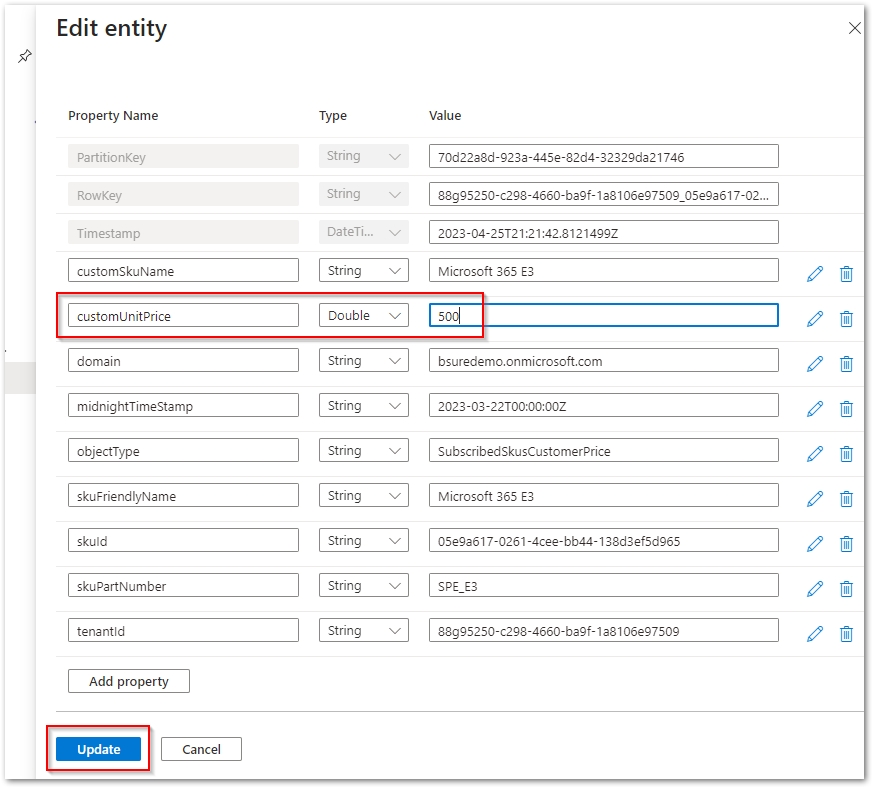873x788 pixels.
Task: Delete the tenantId property with trash icon
Action: coord(846,633)
